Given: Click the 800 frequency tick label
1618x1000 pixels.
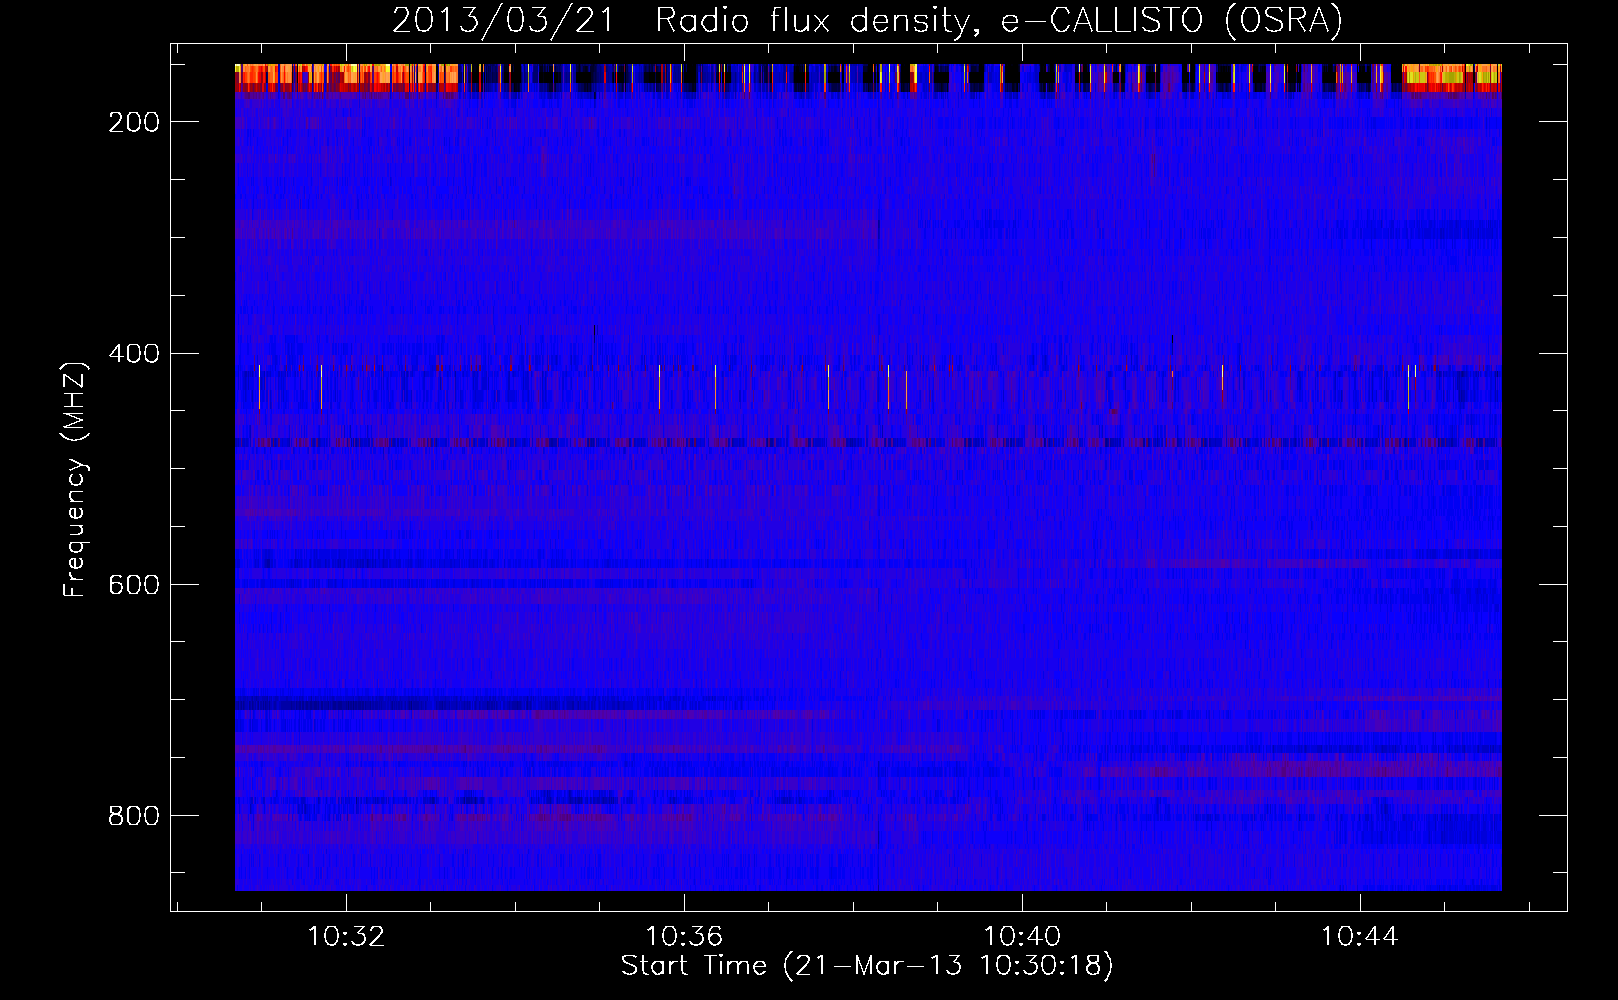Looking at the screenshot, I should tap(134, 816).
